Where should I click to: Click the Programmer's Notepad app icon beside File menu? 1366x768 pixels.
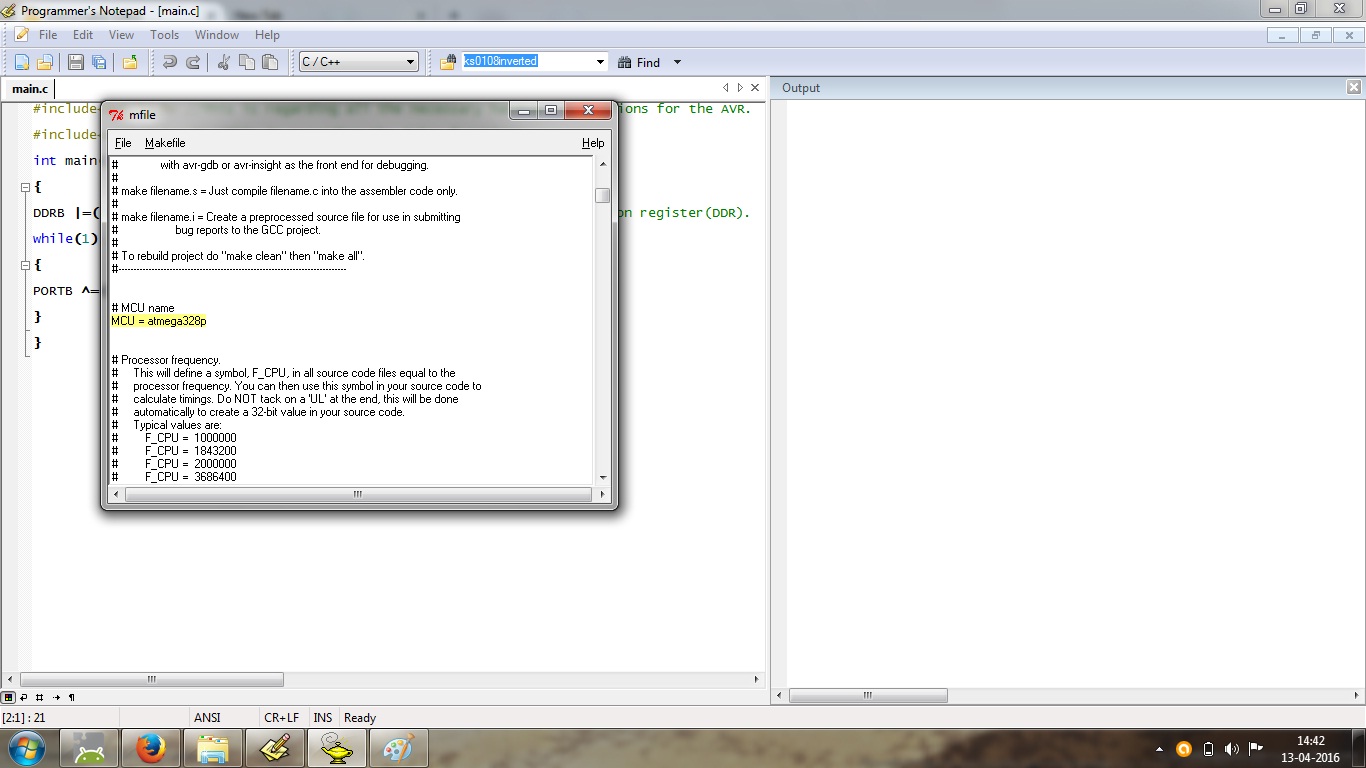click(x=21, y=35)
